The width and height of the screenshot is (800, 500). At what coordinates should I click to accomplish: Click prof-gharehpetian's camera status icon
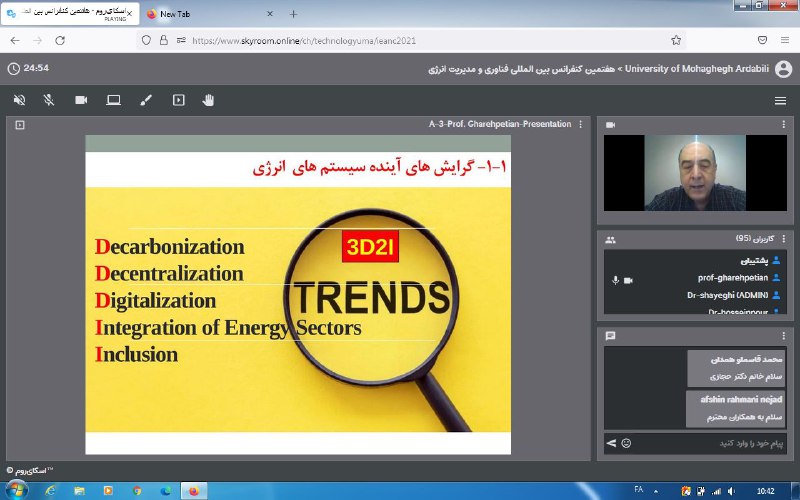(x=628, y=280)
